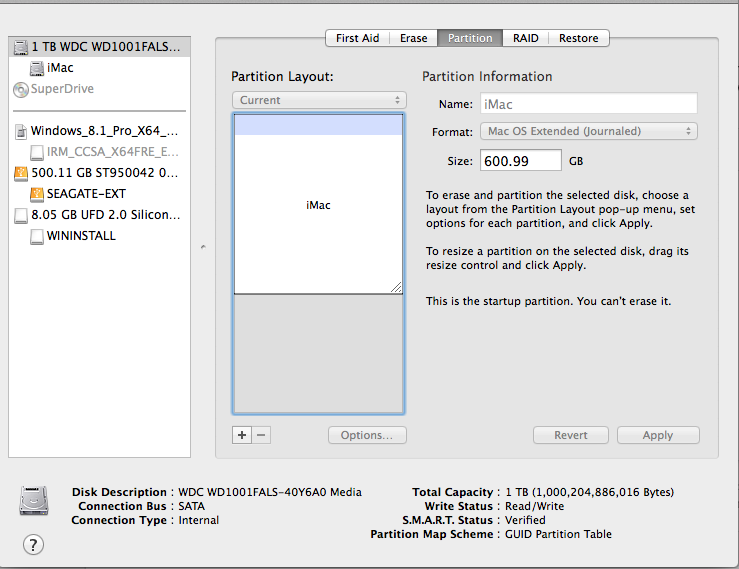Click the Connection Type 'Internal' value
Screen dimensions: 739x569
click(x=198, y=520)
